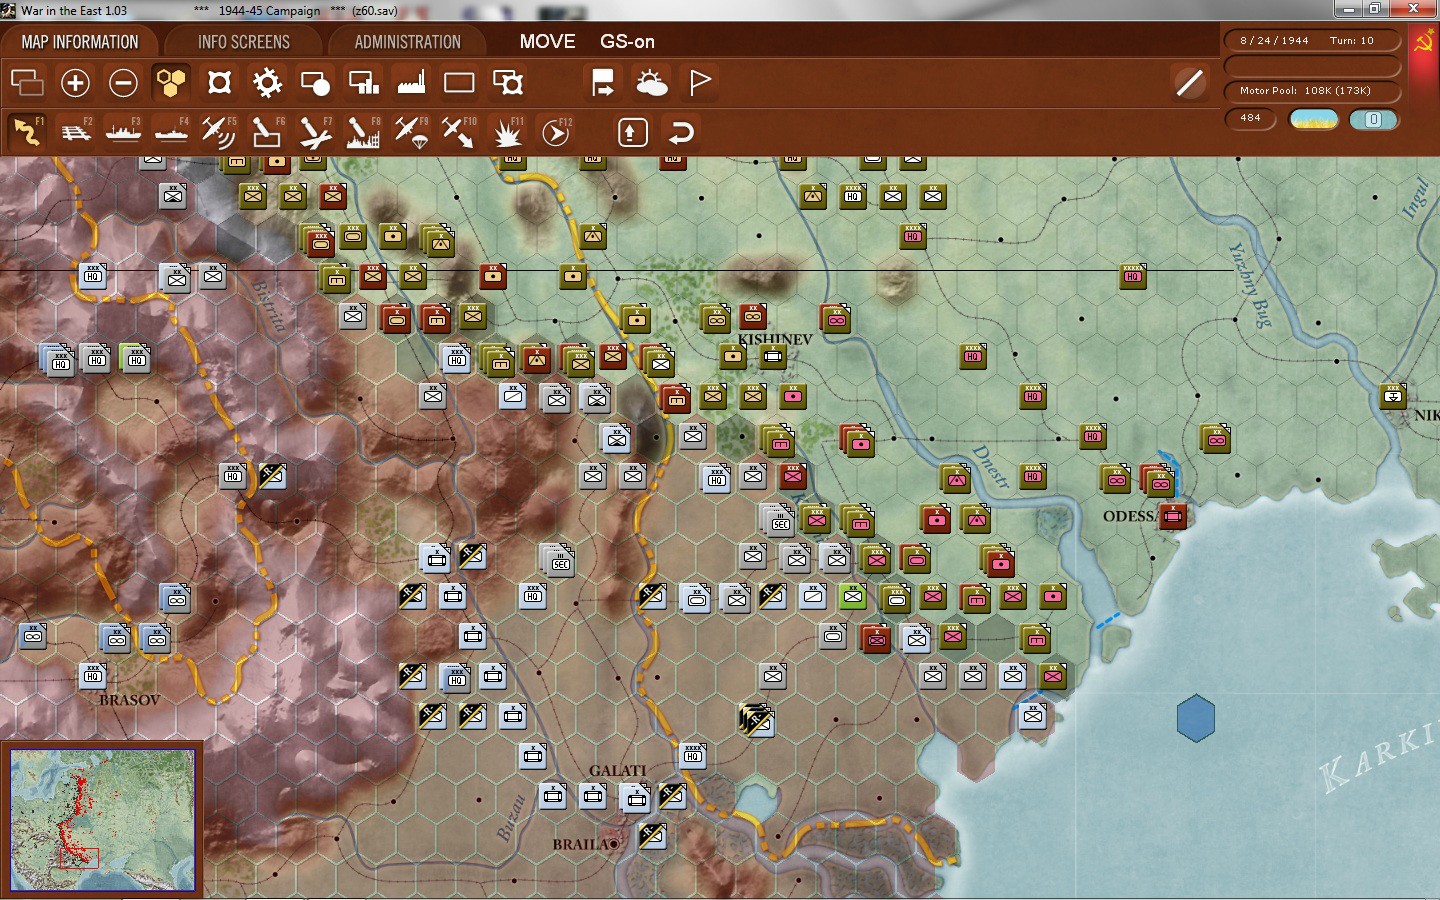Select the F6 bomb unit mode
The width and height of the screenshot is (1440, 900).
tap(267, 131)
